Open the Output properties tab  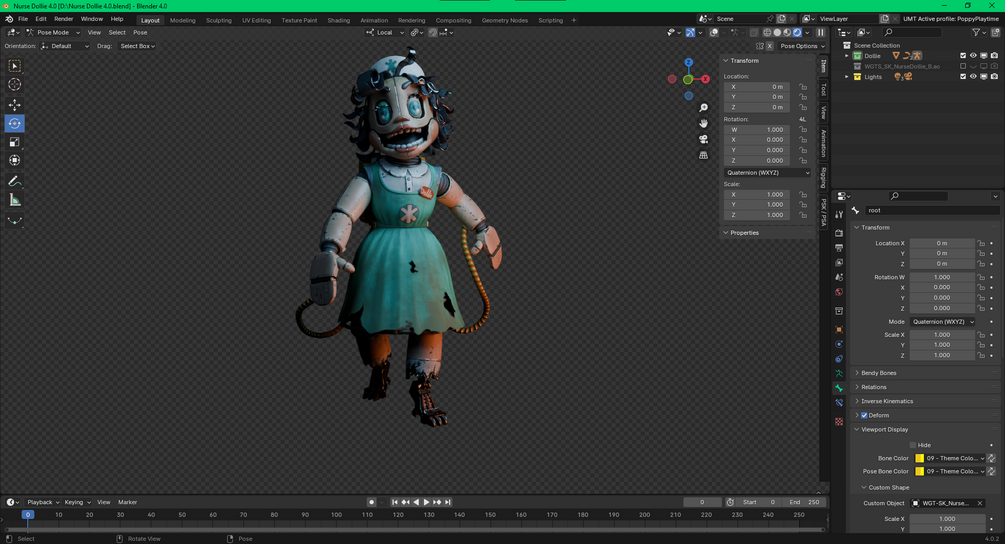click(838, 248)
